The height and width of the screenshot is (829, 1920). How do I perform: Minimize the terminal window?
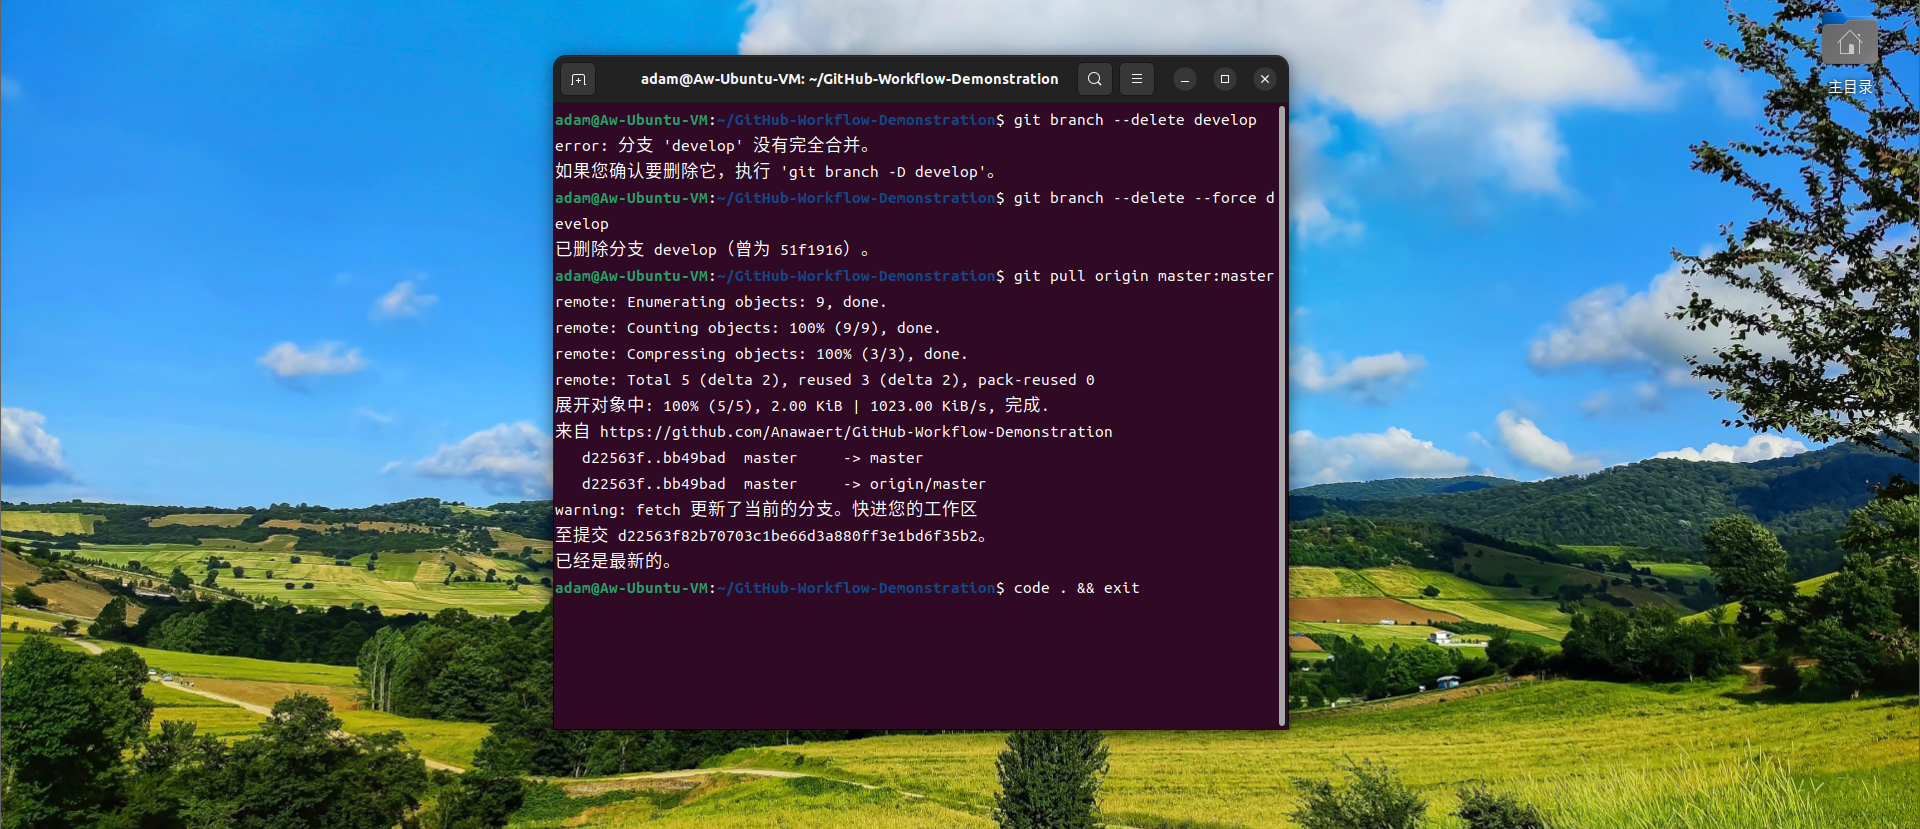[1185, 79]
